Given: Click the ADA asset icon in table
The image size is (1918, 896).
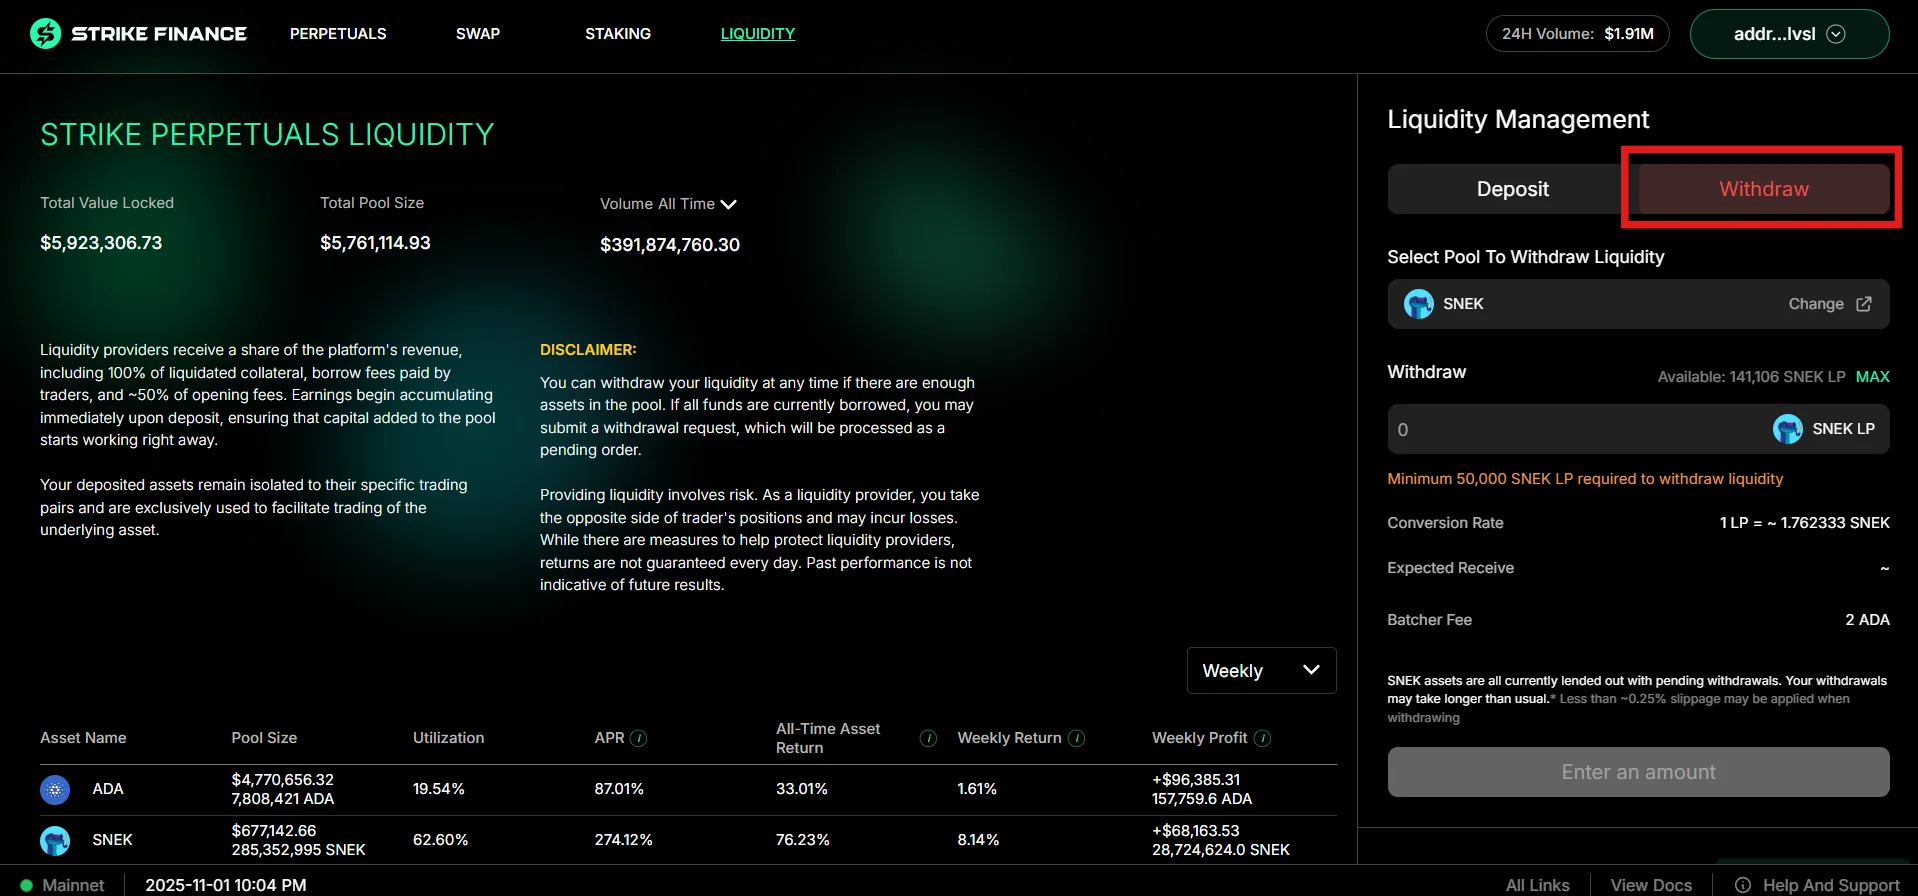Looking at the screenshot, I should pos(55,789).
